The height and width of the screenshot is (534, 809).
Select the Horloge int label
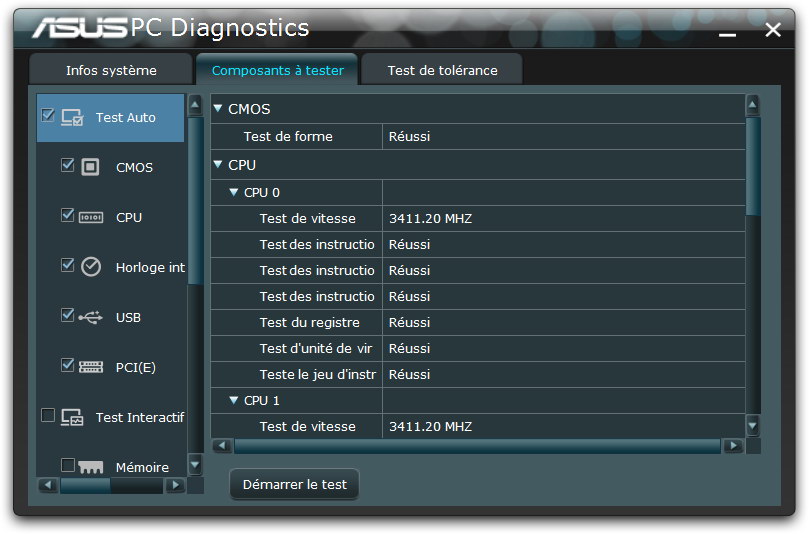pyautogui.click(x=150, y=267)
